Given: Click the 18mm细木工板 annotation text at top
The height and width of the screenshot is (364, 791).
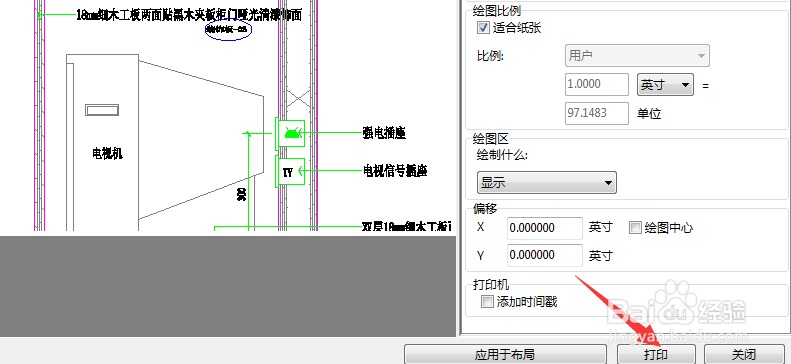Looking at the screenshot, I should [189, 15].
